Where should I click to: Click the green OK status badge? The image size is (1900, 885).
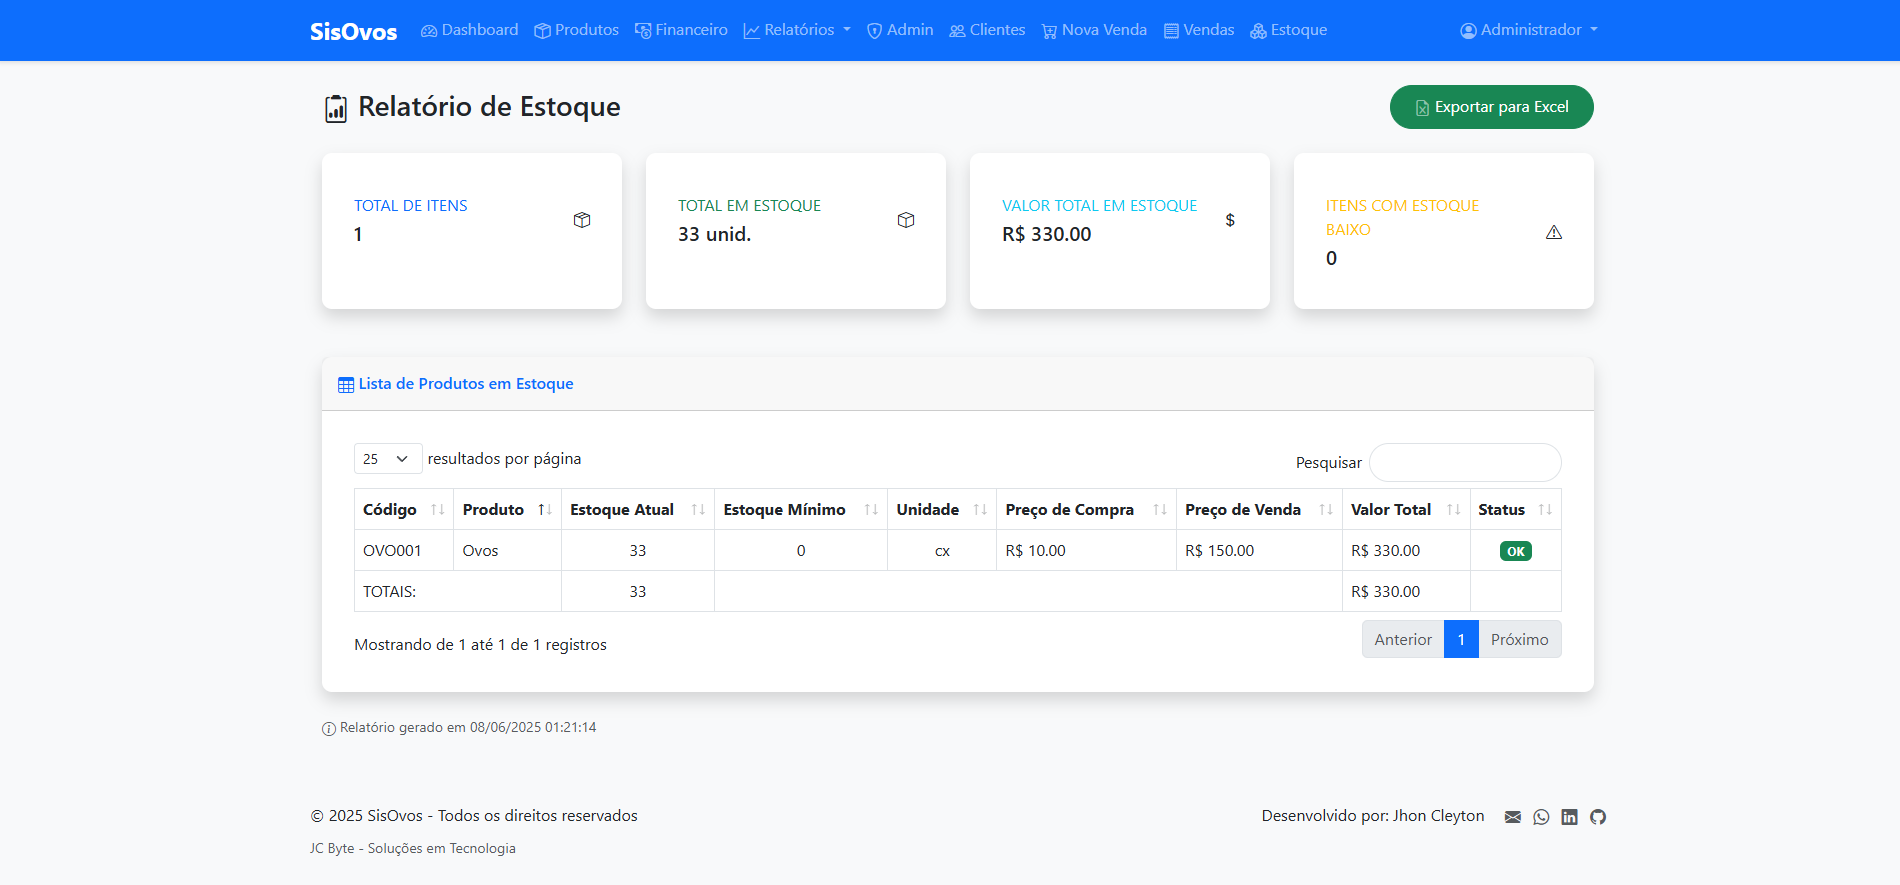pos(1515,551)
